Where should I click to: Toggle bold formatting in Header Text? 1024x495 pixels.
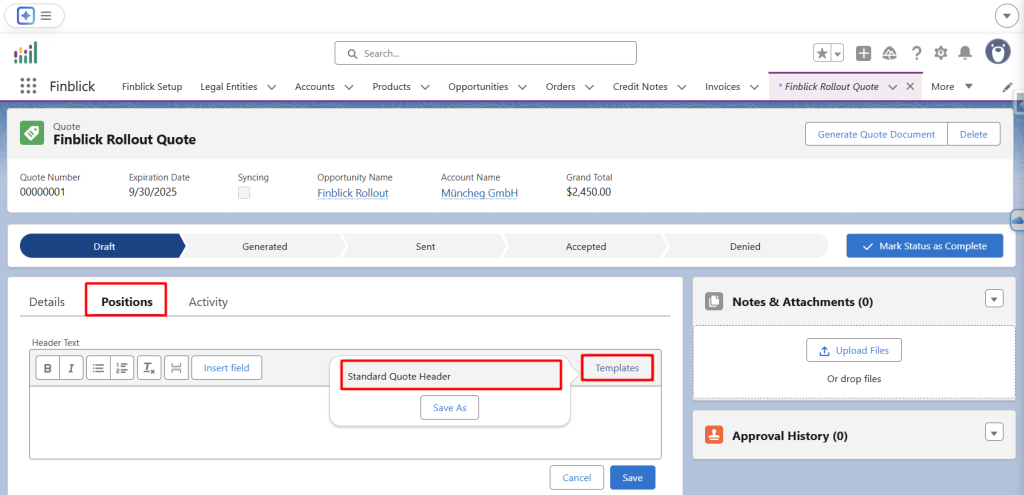(x=48, y=368)
